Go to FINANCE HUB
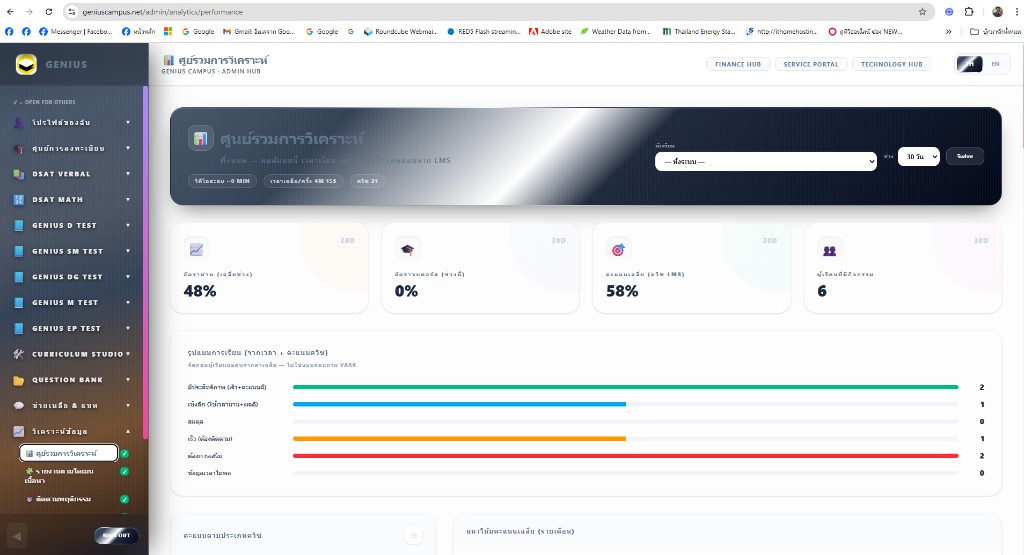This screenshot has height=555, width=1024. tap(738, 64)
